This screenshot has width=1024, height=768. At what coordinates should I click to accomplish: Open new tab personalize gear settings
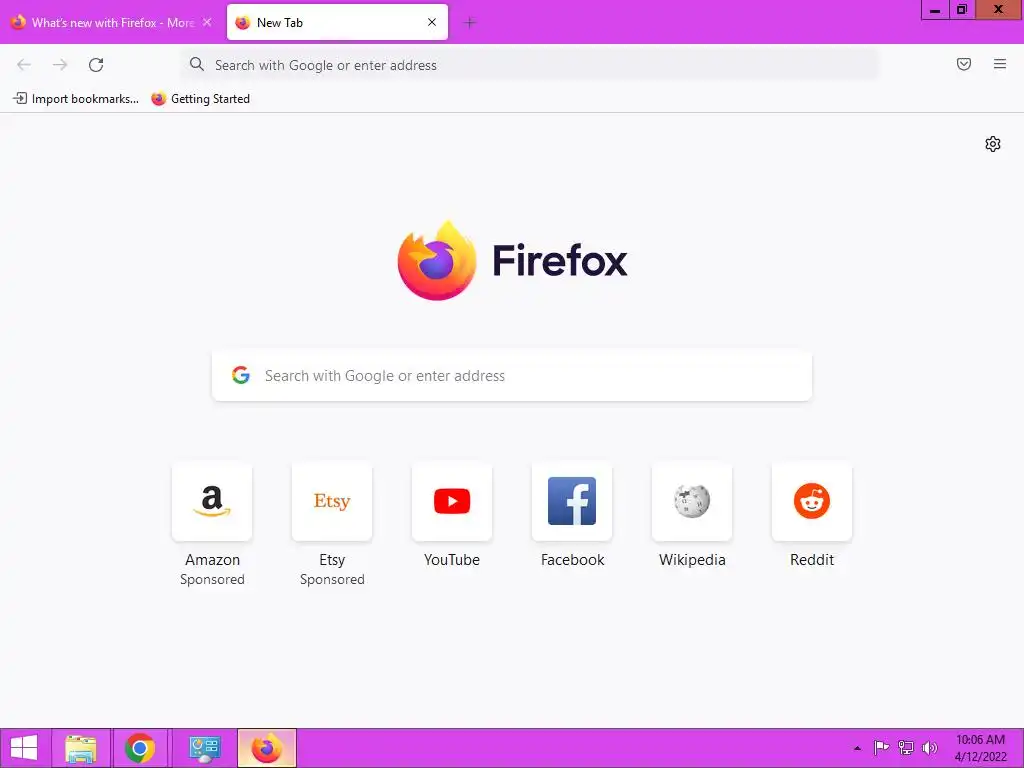[993, 144]
